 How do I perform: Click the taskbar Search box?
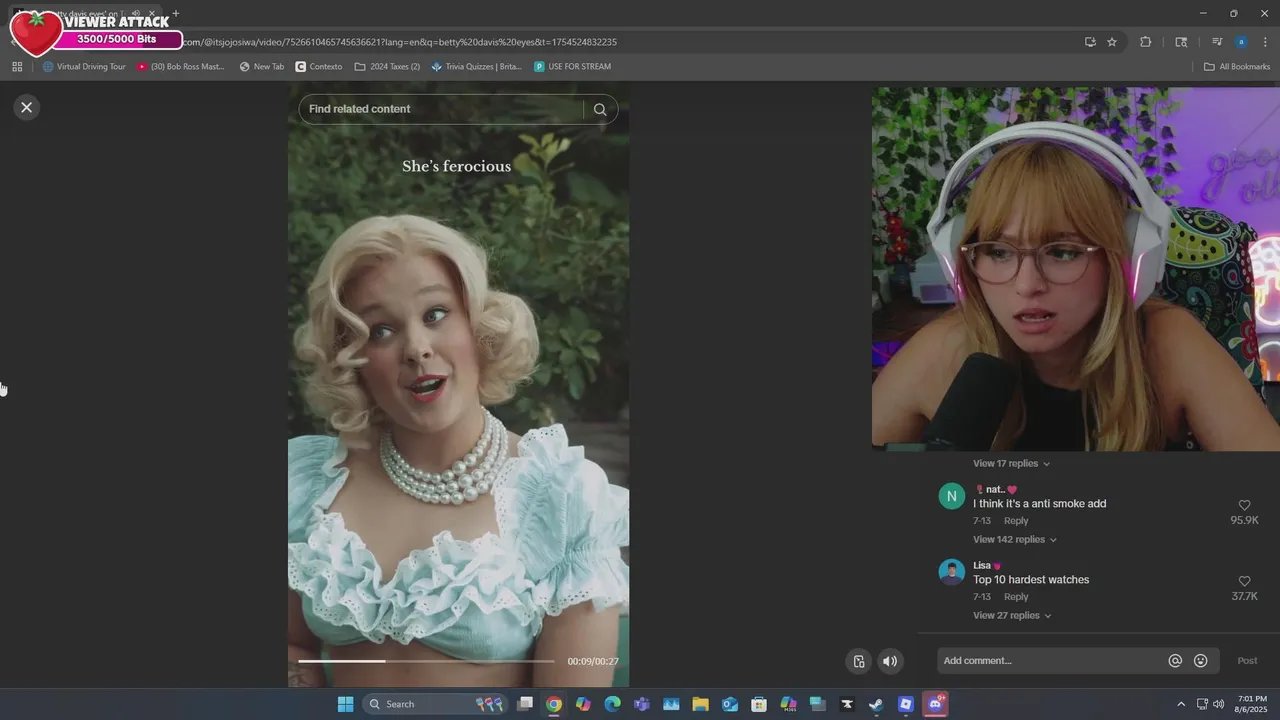(x=433, y=704)
